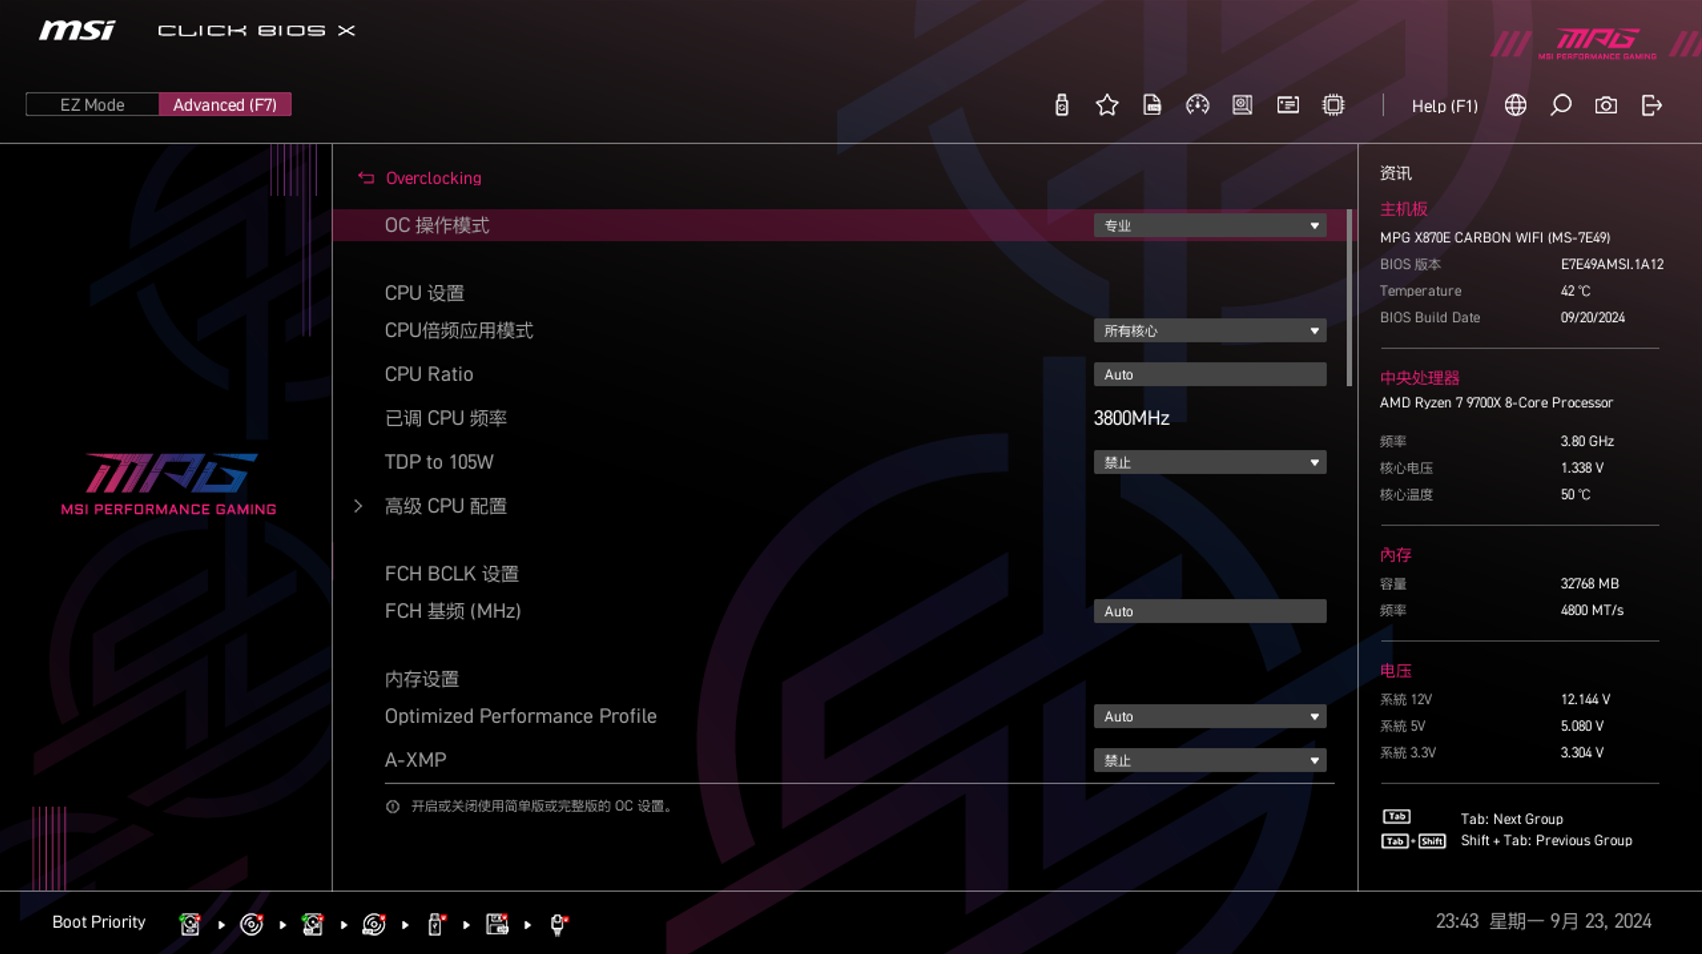Click the 12.144 V system voltage value

pos(1585,700)
